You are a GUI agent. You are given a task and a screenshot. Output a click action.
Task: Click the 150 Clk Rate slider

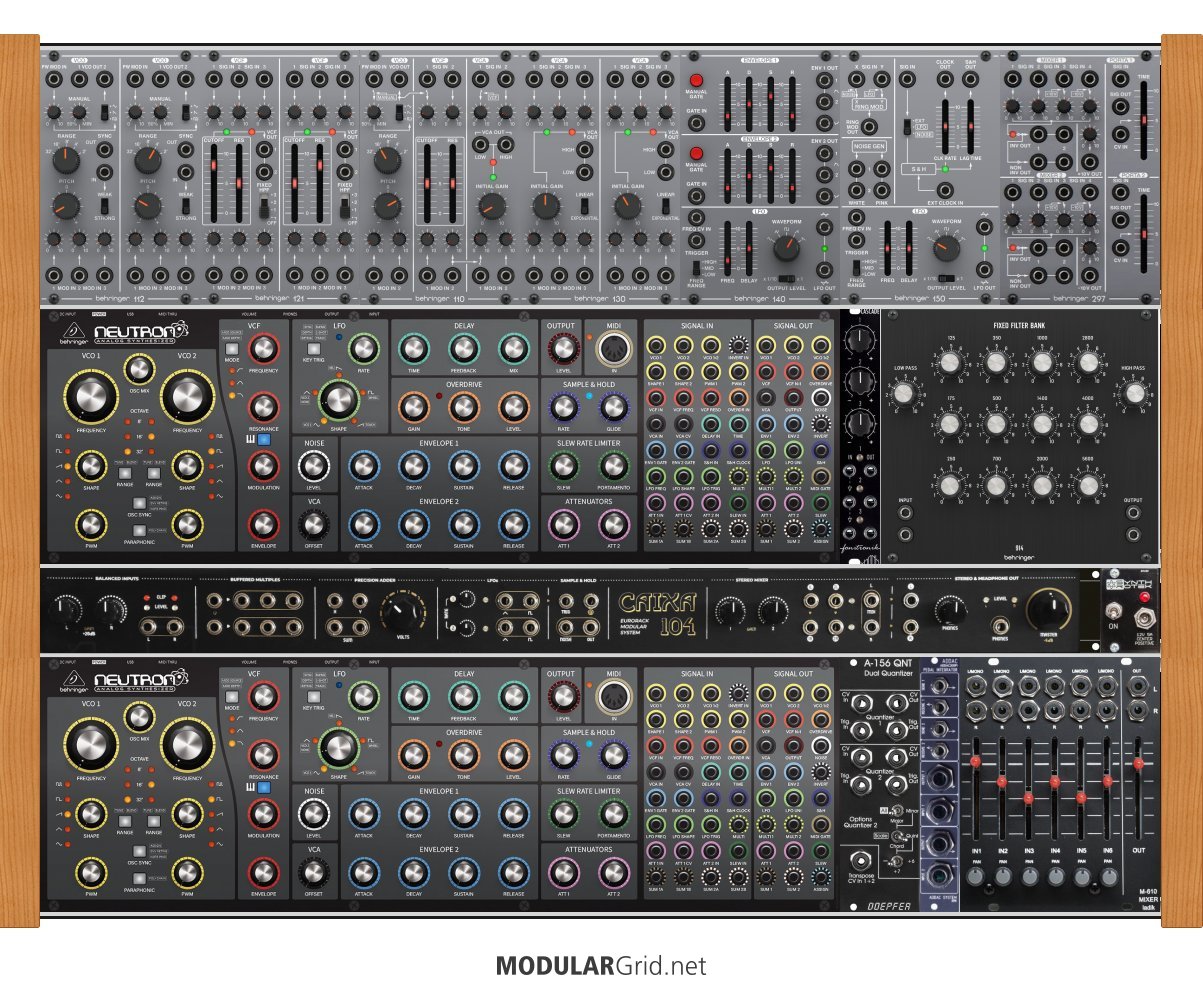944,127
